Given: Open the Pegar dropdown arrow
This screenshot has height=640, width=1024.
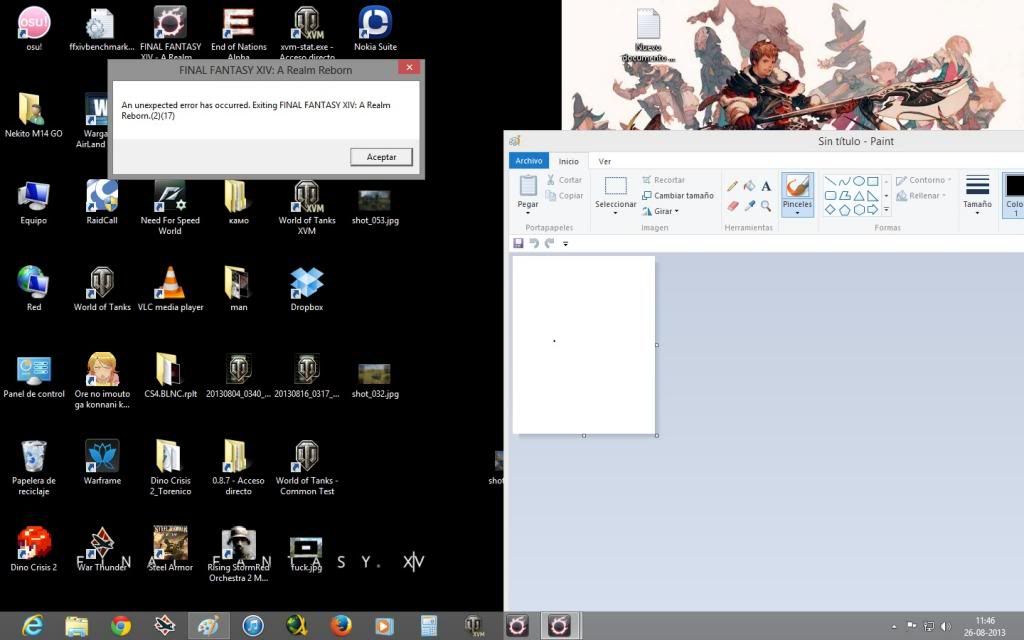Looking at the screenshot, I should tap(528, 213).
